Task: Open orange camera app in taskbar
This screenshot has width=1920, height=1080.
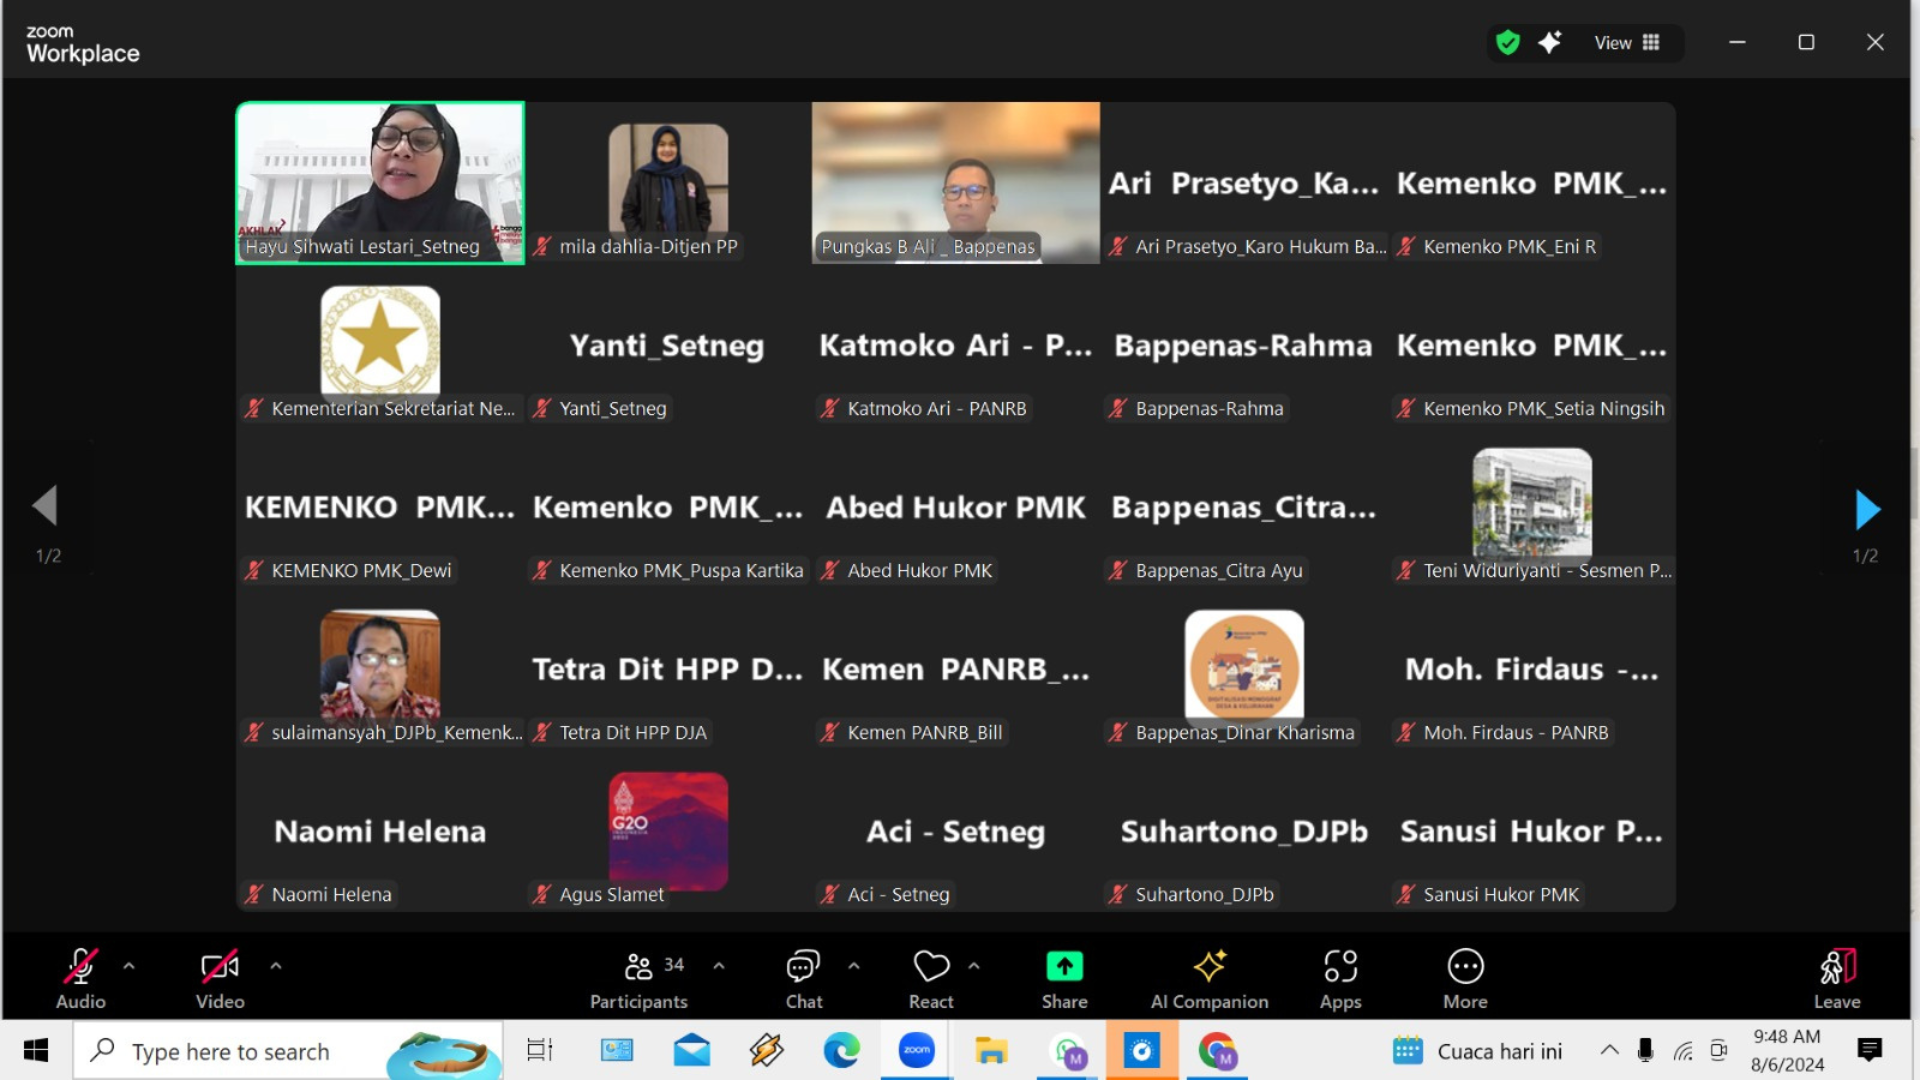Action: coord(1142,1050)
